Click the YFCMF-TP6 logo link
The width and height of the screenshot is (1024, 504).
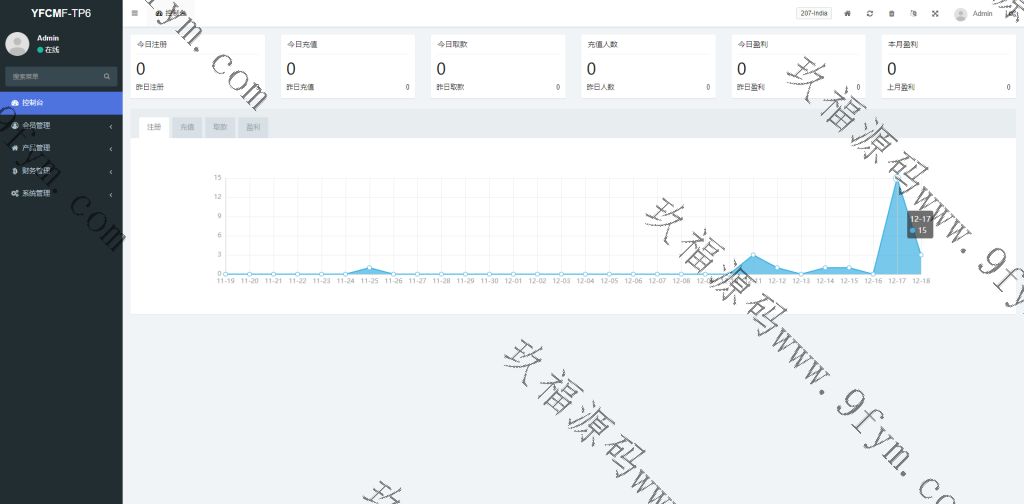pos(61,13)
